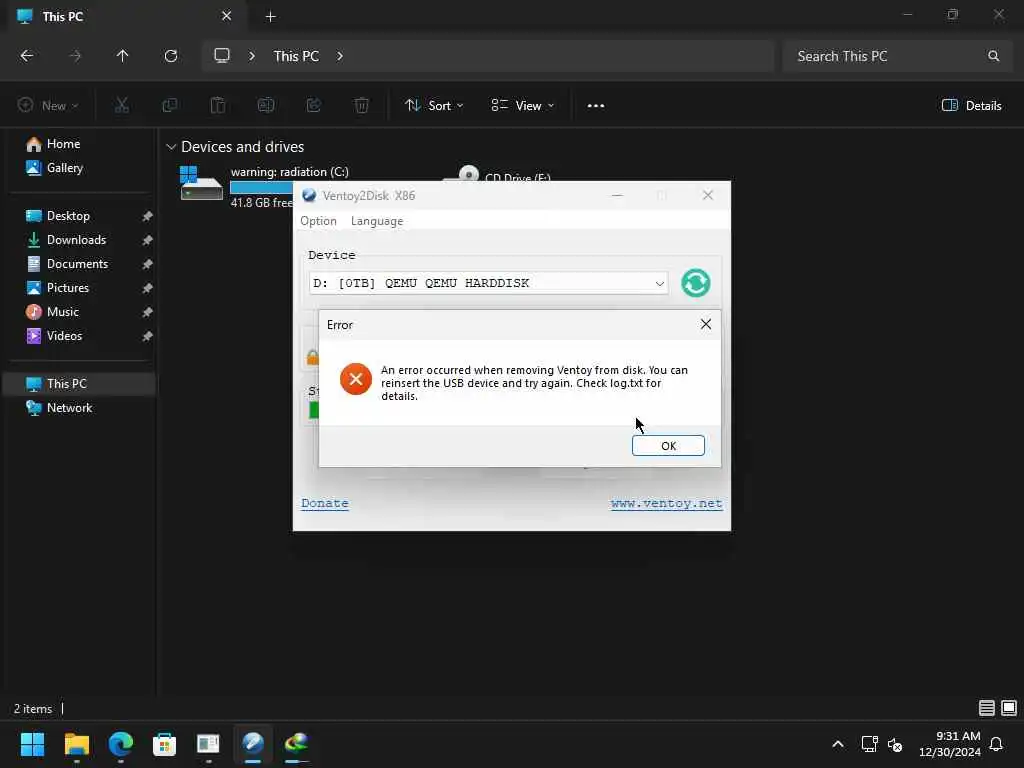Refresh the File Explorer view
Viewport: 1024px width, 768px height.
171,56
